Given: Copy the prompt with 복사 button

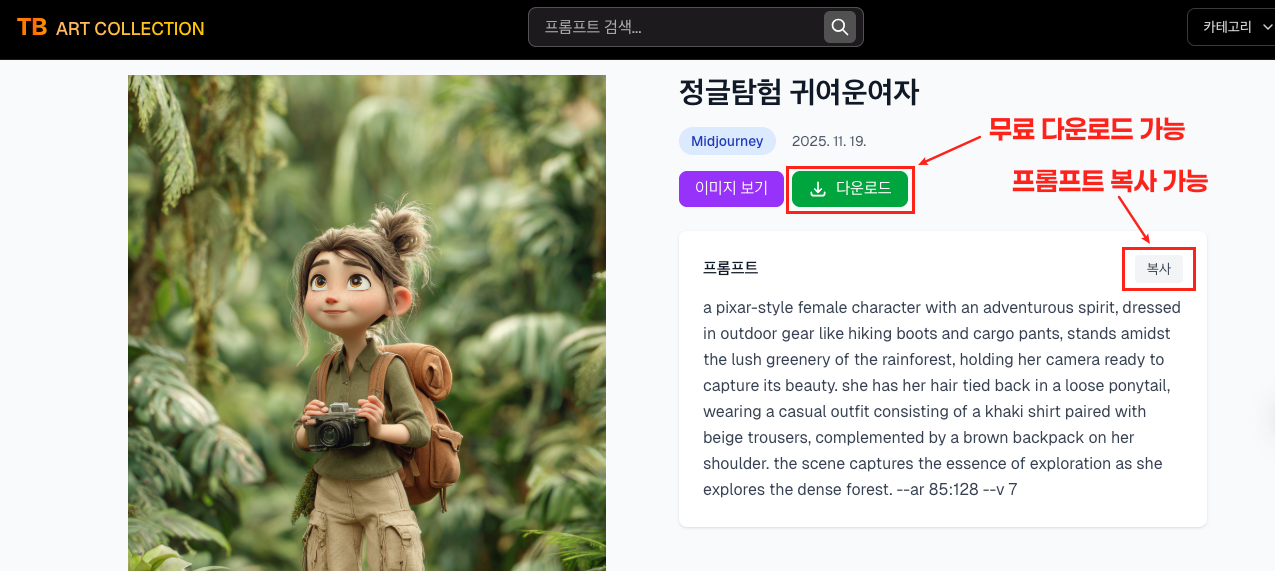Looking at the screenshot, I should (x=1158, y=269).
